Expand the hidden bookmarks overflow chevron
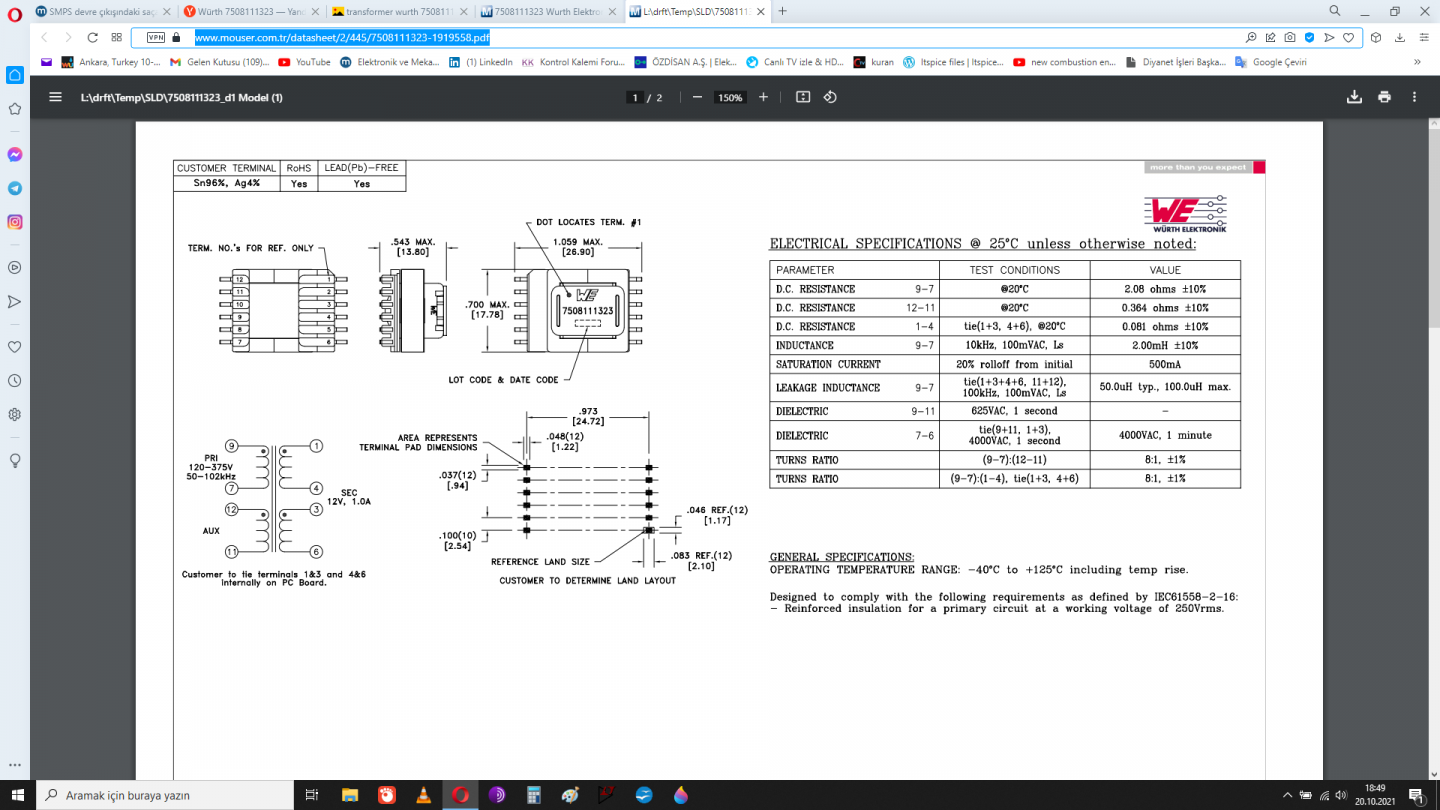Image resolution: width=1440 pixels, height=810 pixels. click(1417, 62)
